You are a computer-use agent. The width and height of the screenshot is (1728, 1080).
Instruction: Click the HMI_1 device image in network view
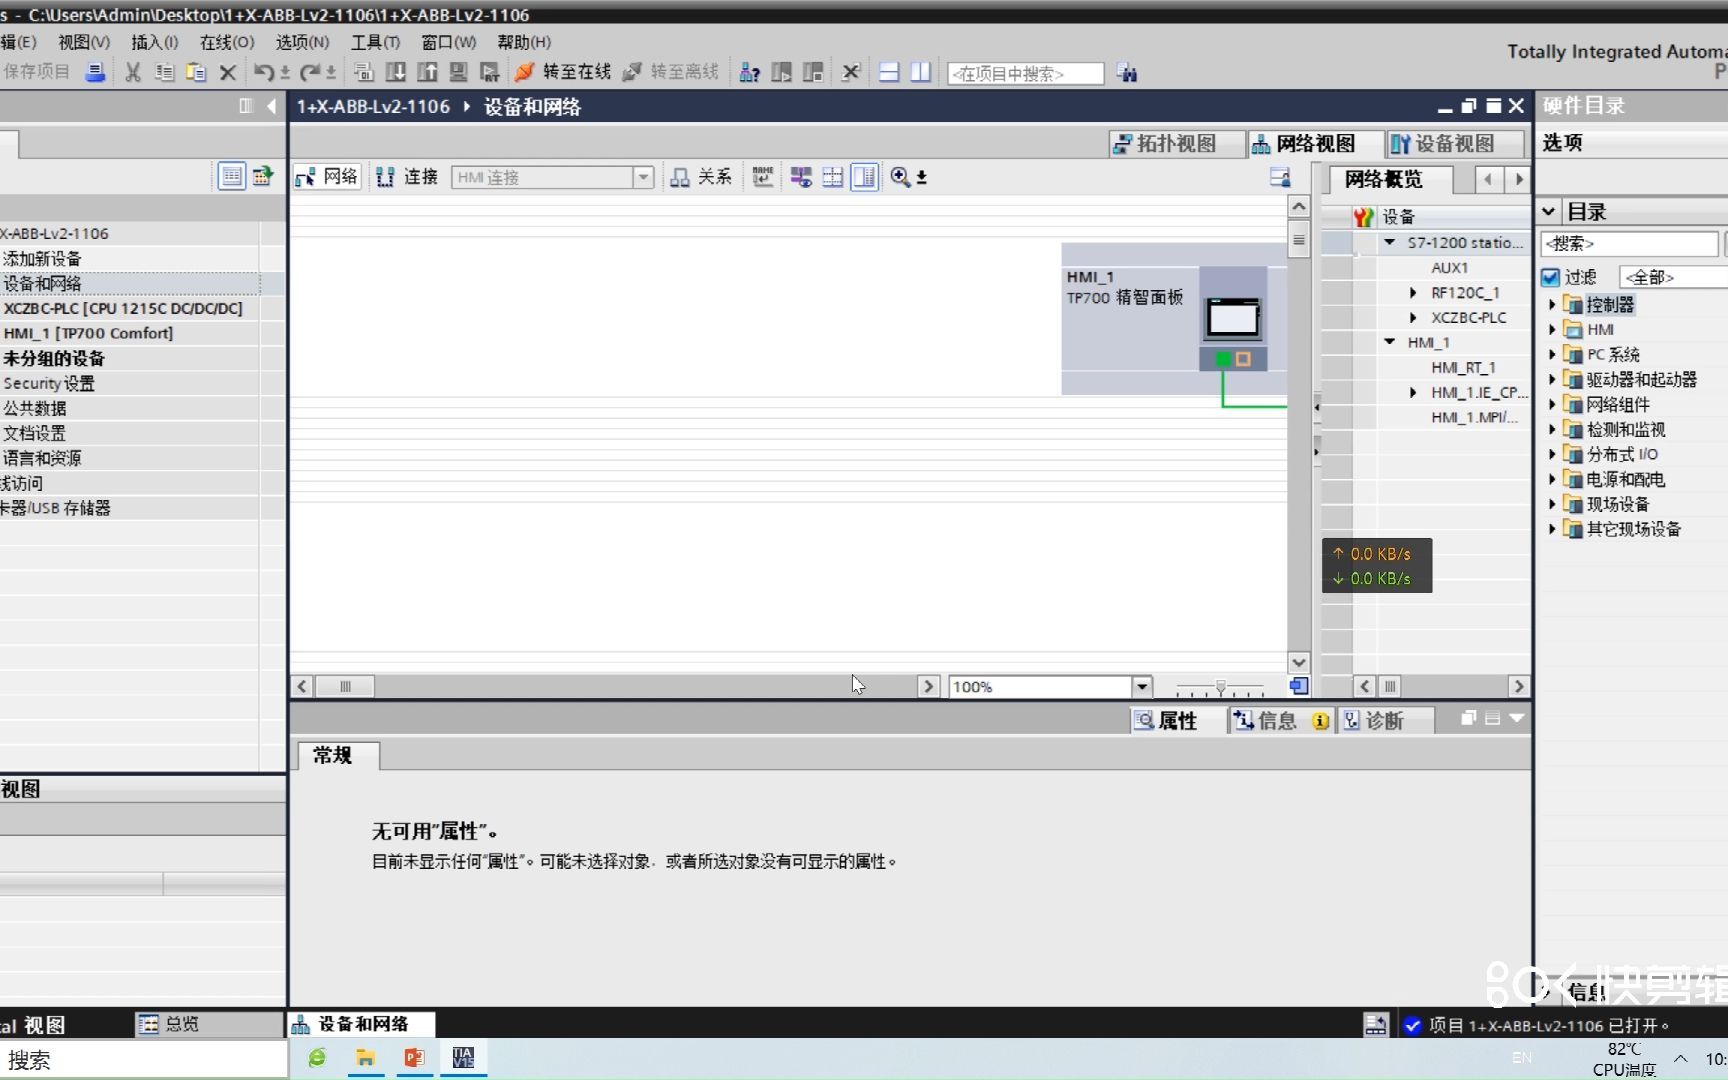(1233, 318)
